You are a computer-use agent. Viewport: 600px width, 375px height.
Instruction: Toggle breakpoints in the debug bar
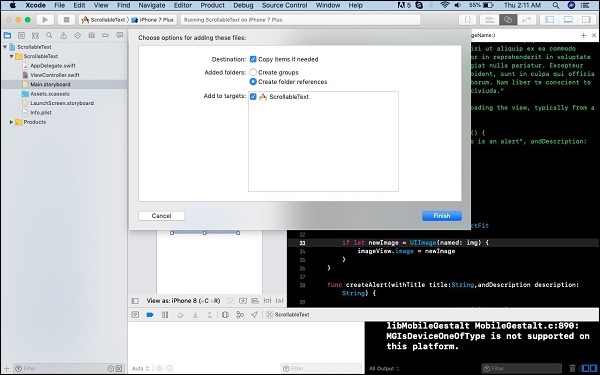pyautogui.click(x=150, y=315)
